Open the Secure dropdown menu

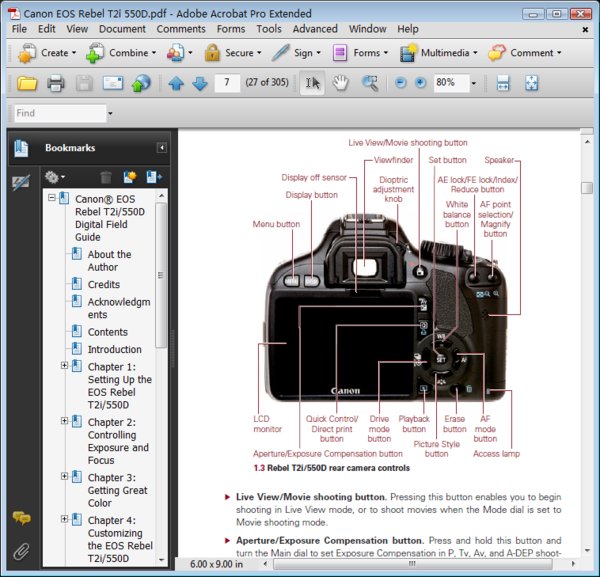[x=238, y=53]
